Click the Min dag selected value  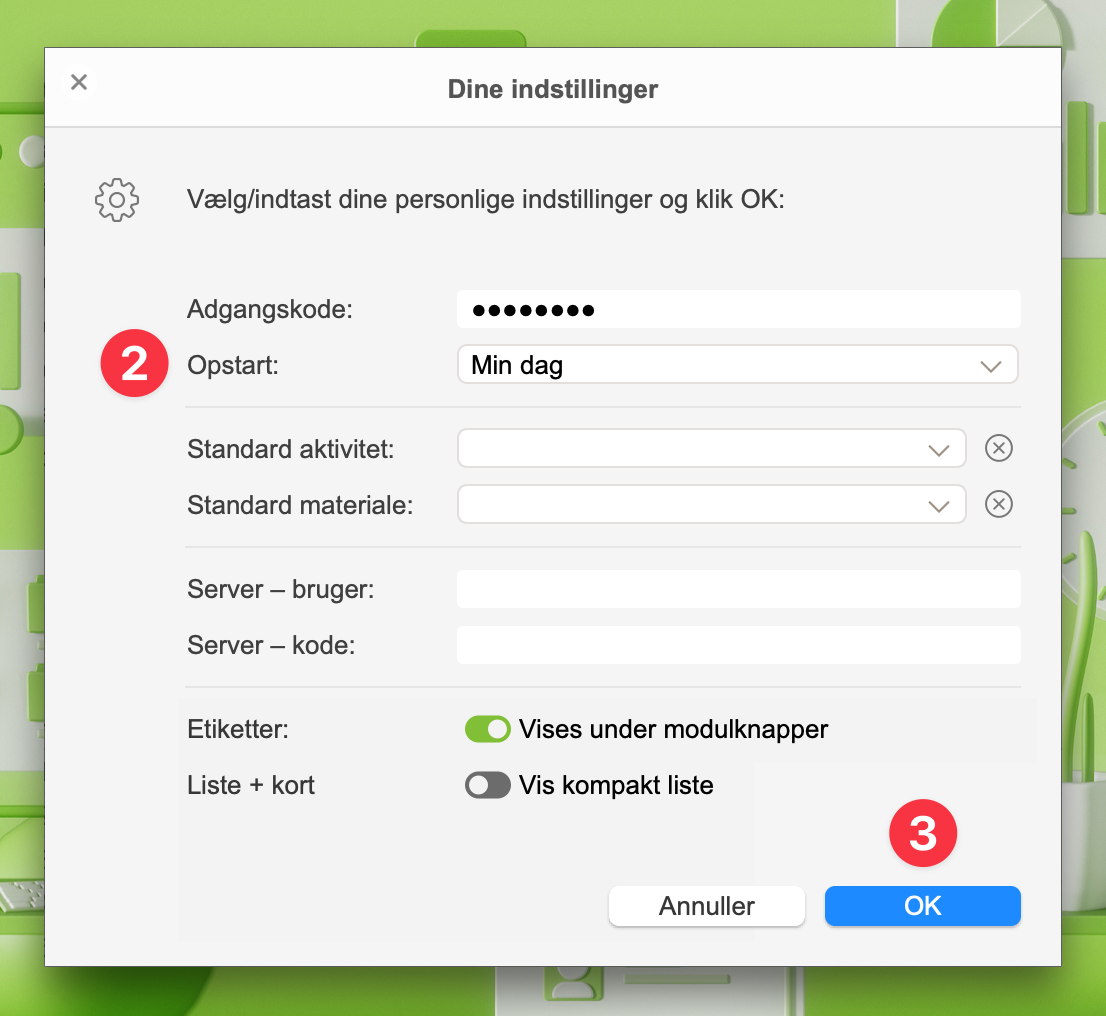516,365
